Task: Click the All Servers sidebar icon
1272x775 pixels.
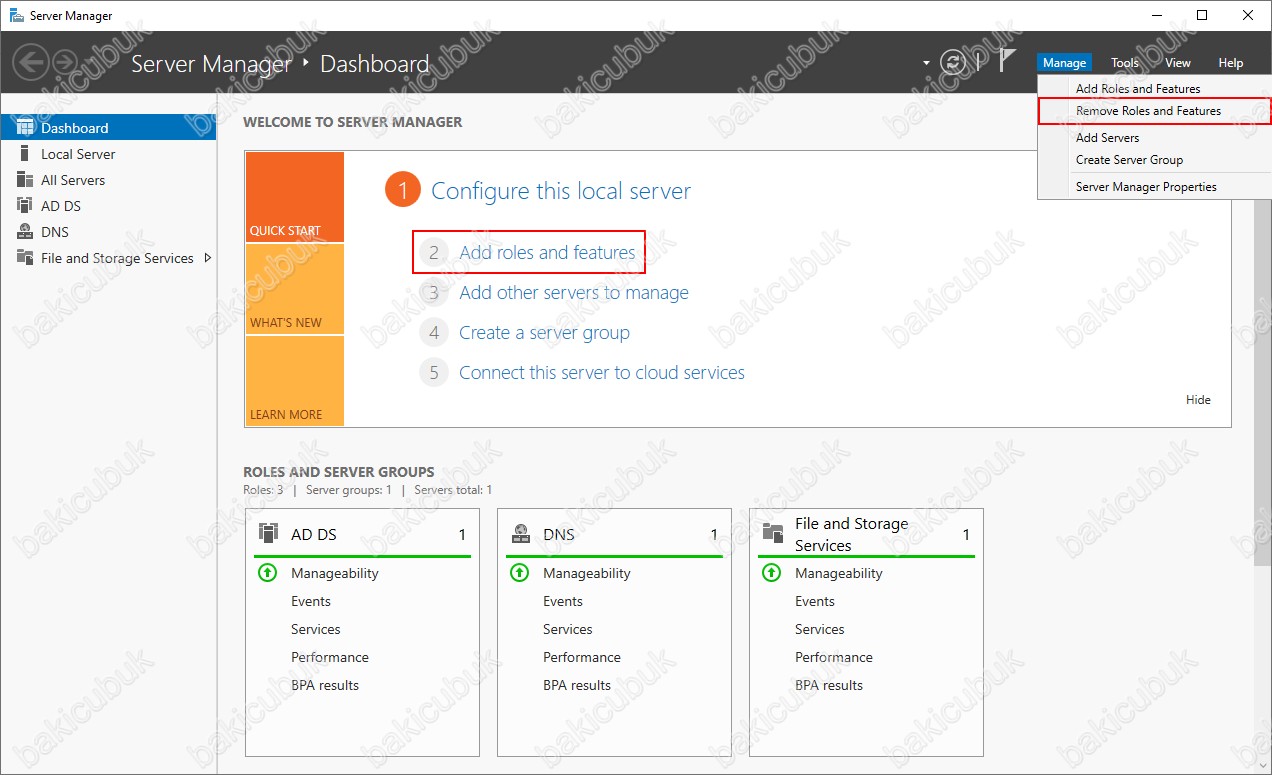Action: [x=26, y=180]
